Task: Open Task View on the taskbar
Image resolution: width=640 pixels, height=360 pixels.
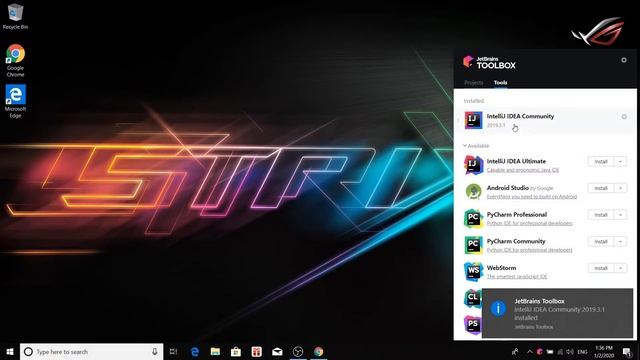Action: tap(173, 351)
